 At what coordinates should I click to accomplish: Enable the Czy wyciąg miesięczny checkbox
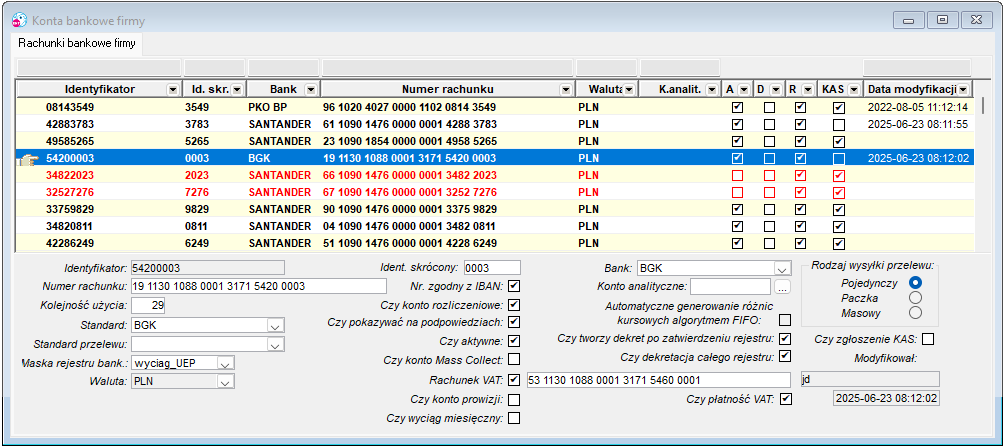click(514, 418)
